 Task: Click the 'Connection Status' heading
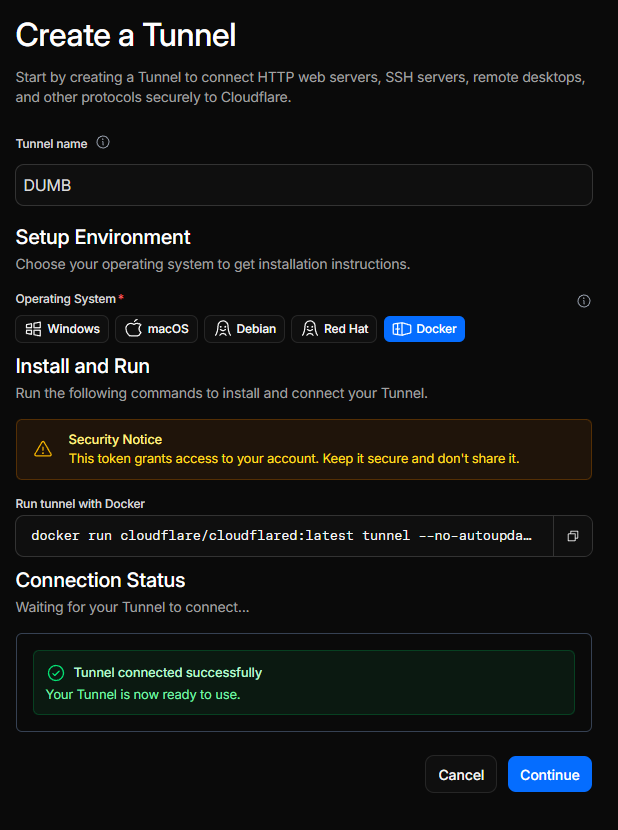pos(100,580)
